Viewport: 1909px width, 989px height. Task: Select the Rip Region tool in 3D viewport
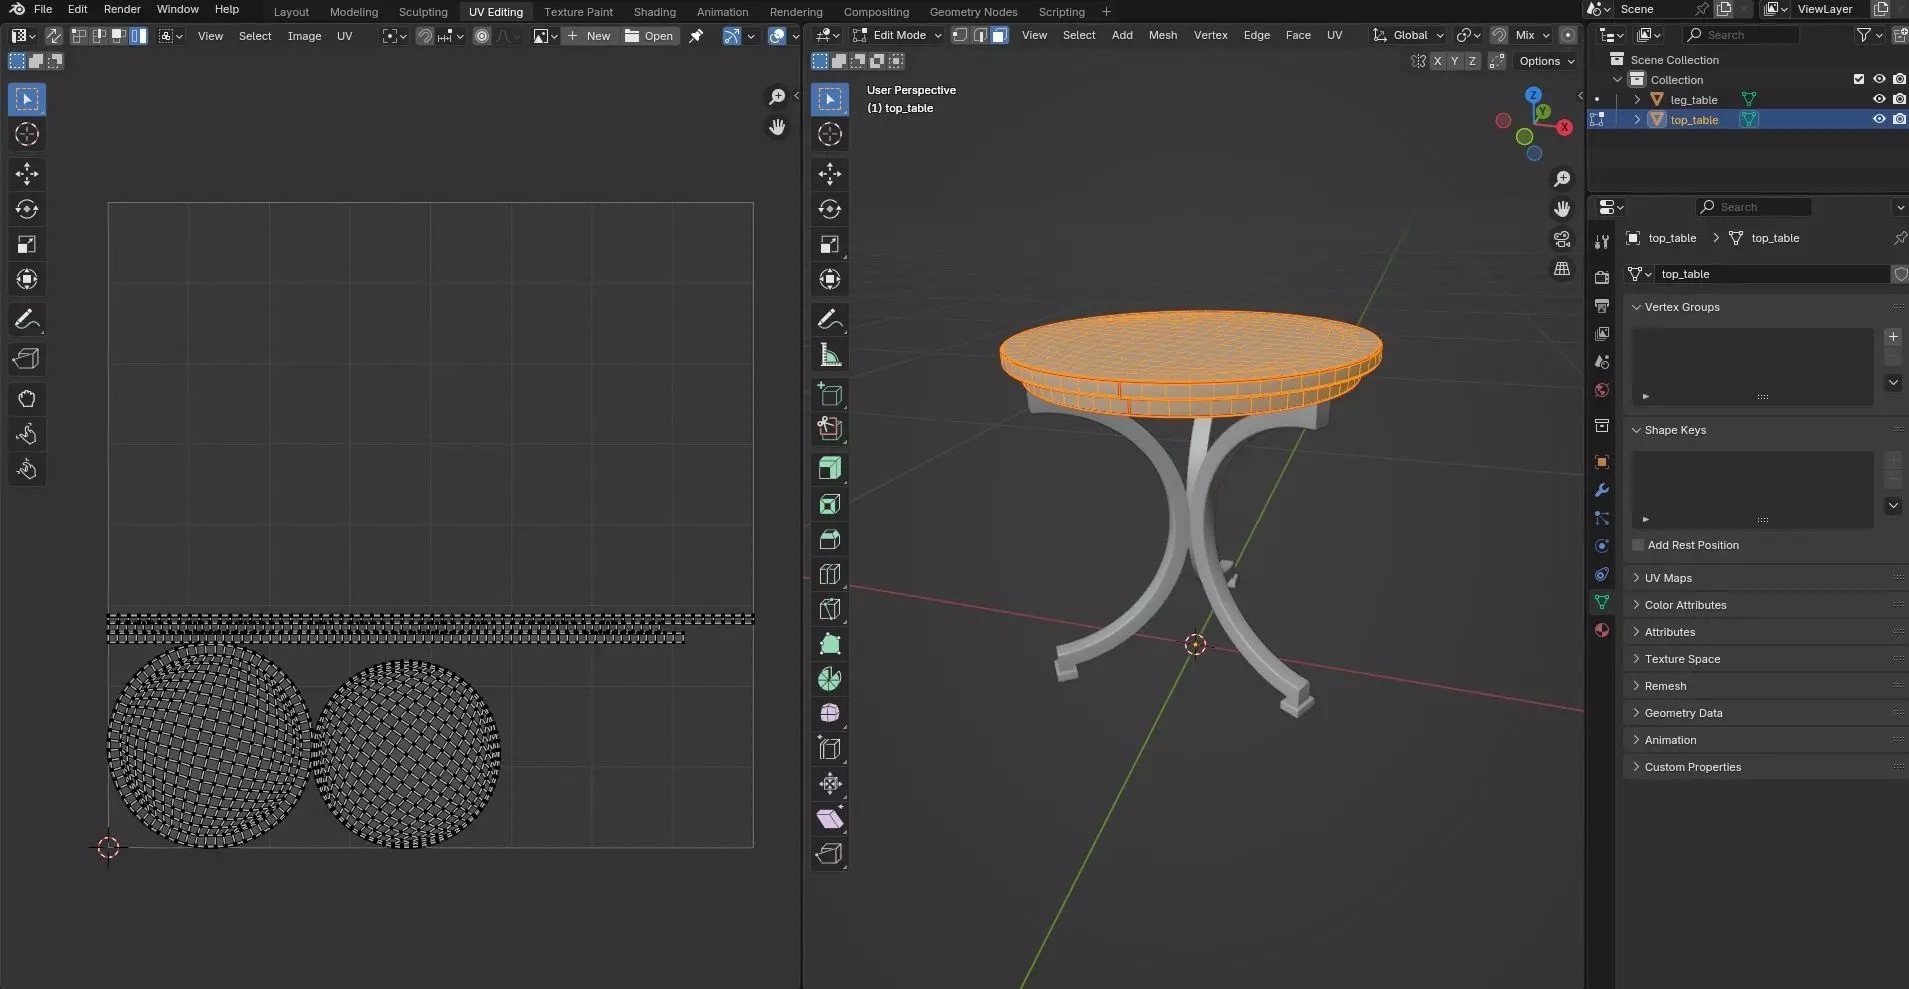(x=830, y=854)
